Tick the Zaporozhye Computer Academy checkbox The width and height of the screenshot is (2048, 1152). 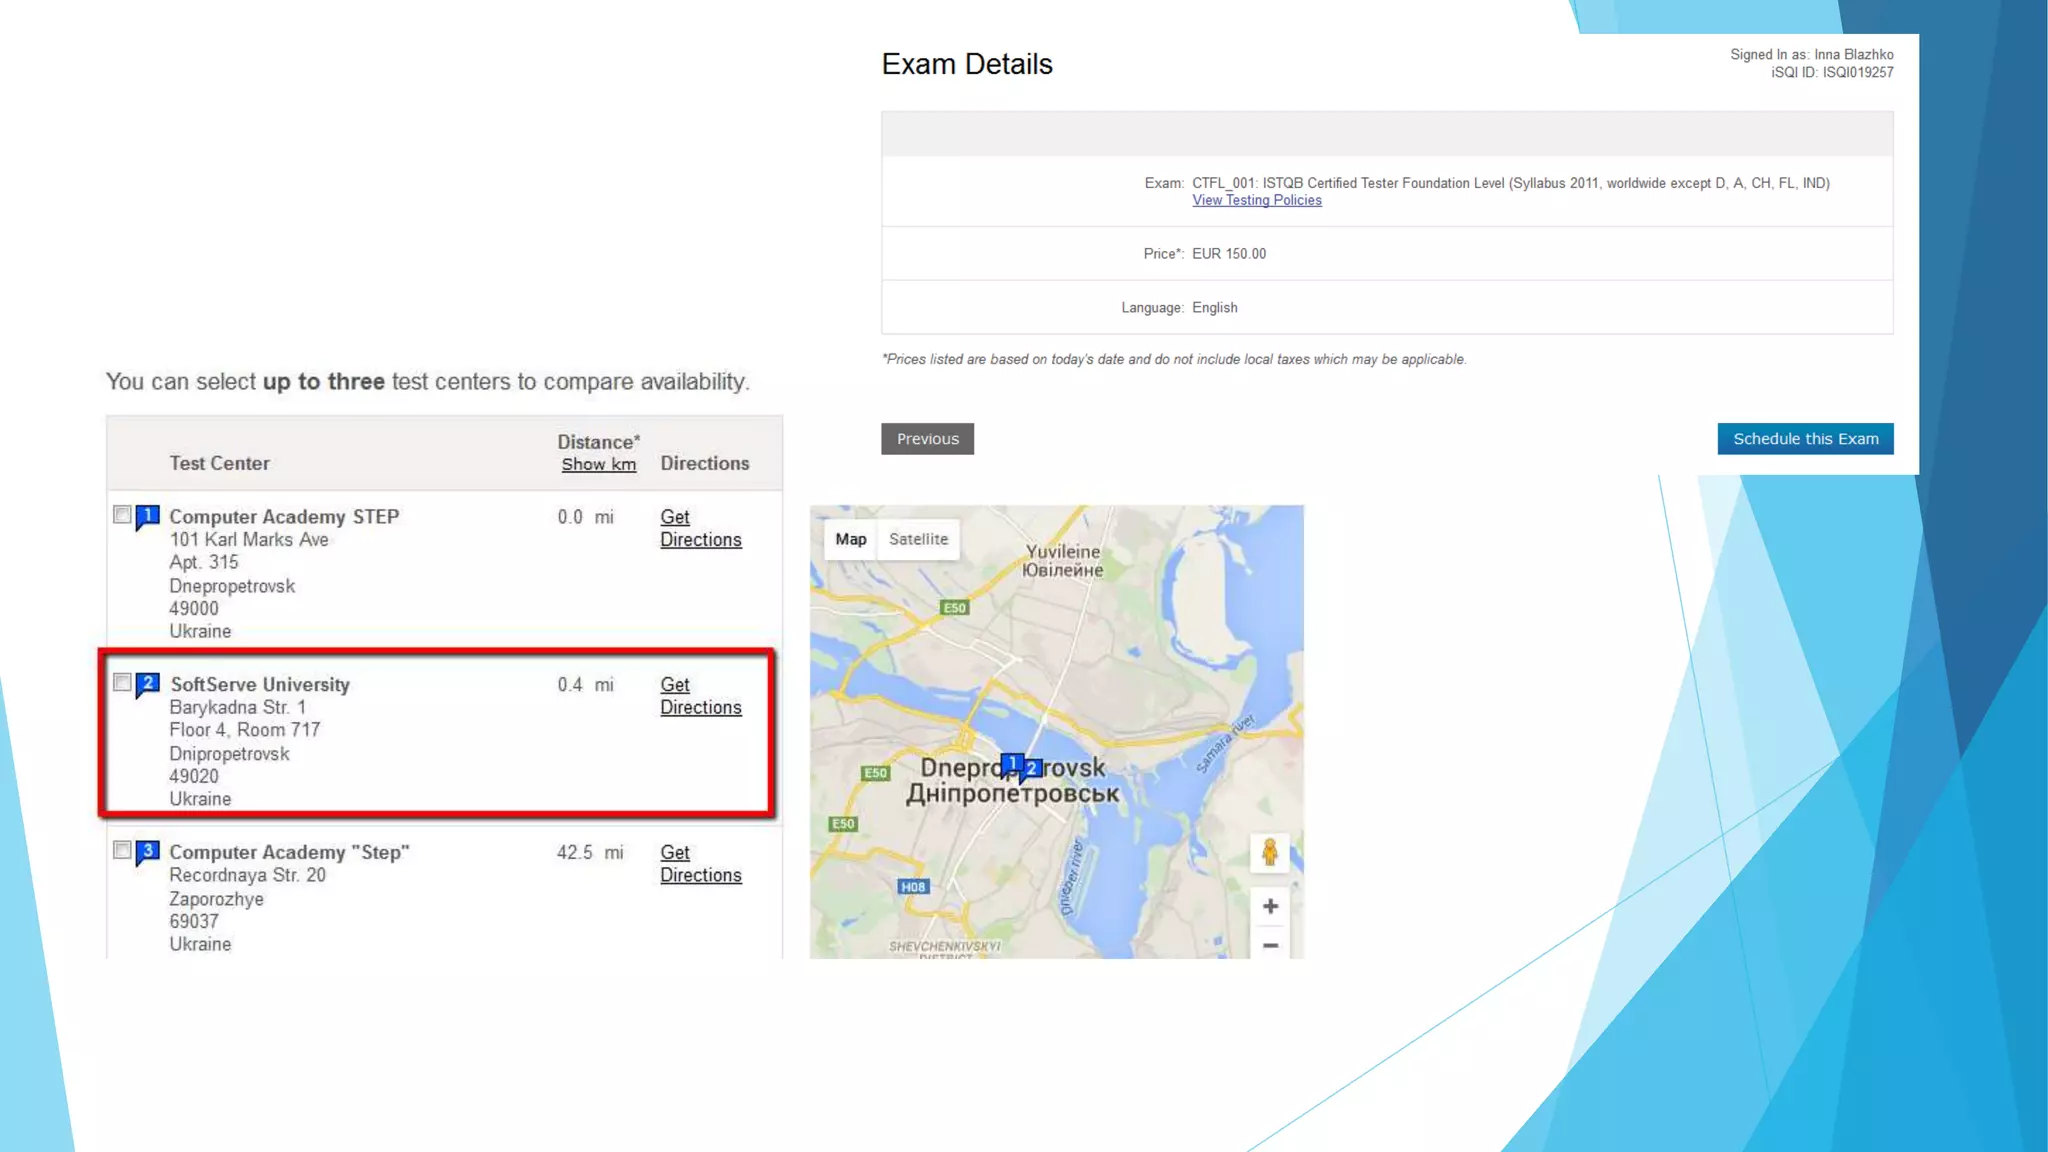click(x=122, y=850)
